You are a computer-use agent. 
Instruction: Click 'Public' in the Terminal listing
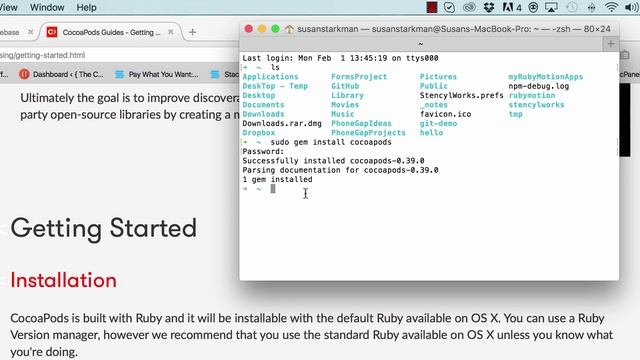click(x=434, y=86)
